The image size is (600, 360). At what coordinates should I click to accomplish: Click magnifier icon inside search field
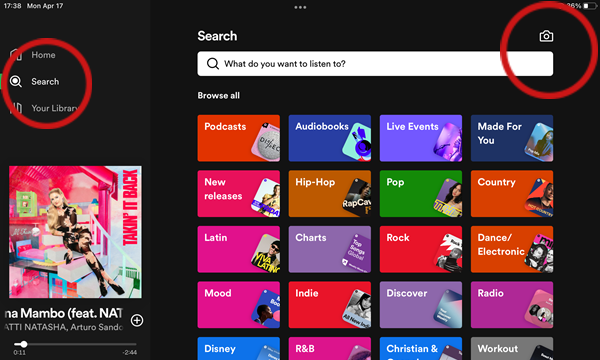tap(213, 64)
